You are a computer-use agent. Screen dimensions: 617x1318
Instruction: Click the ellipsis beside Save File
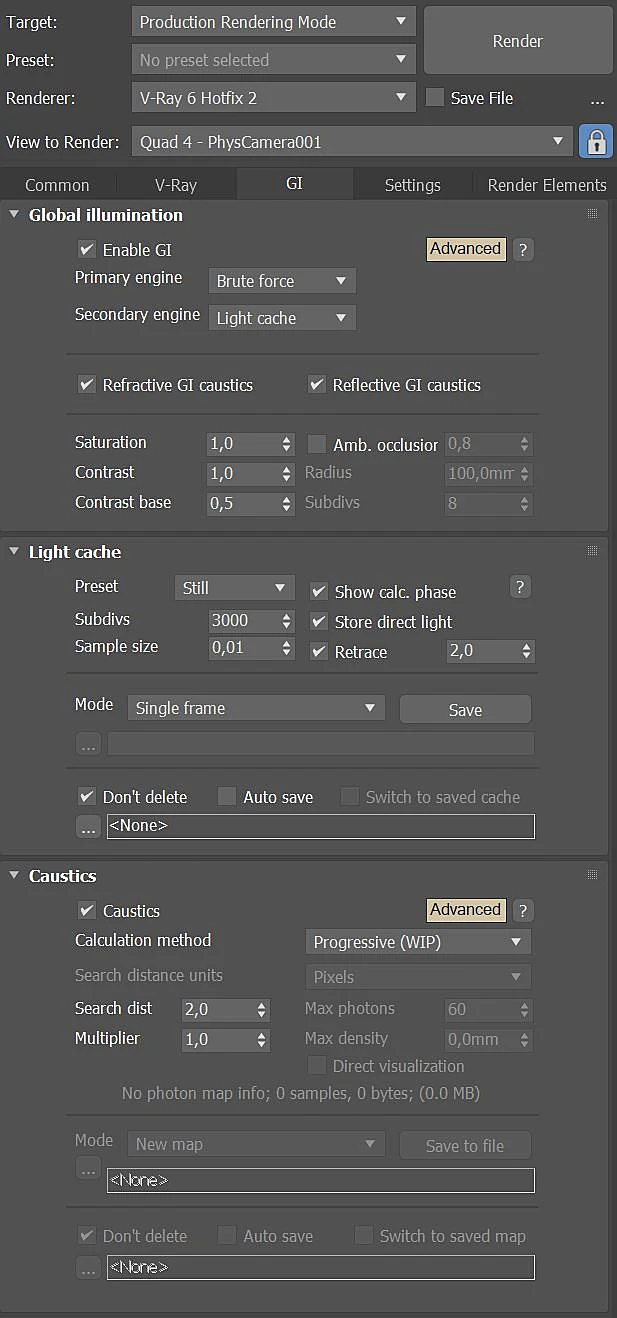click(597, 99)
